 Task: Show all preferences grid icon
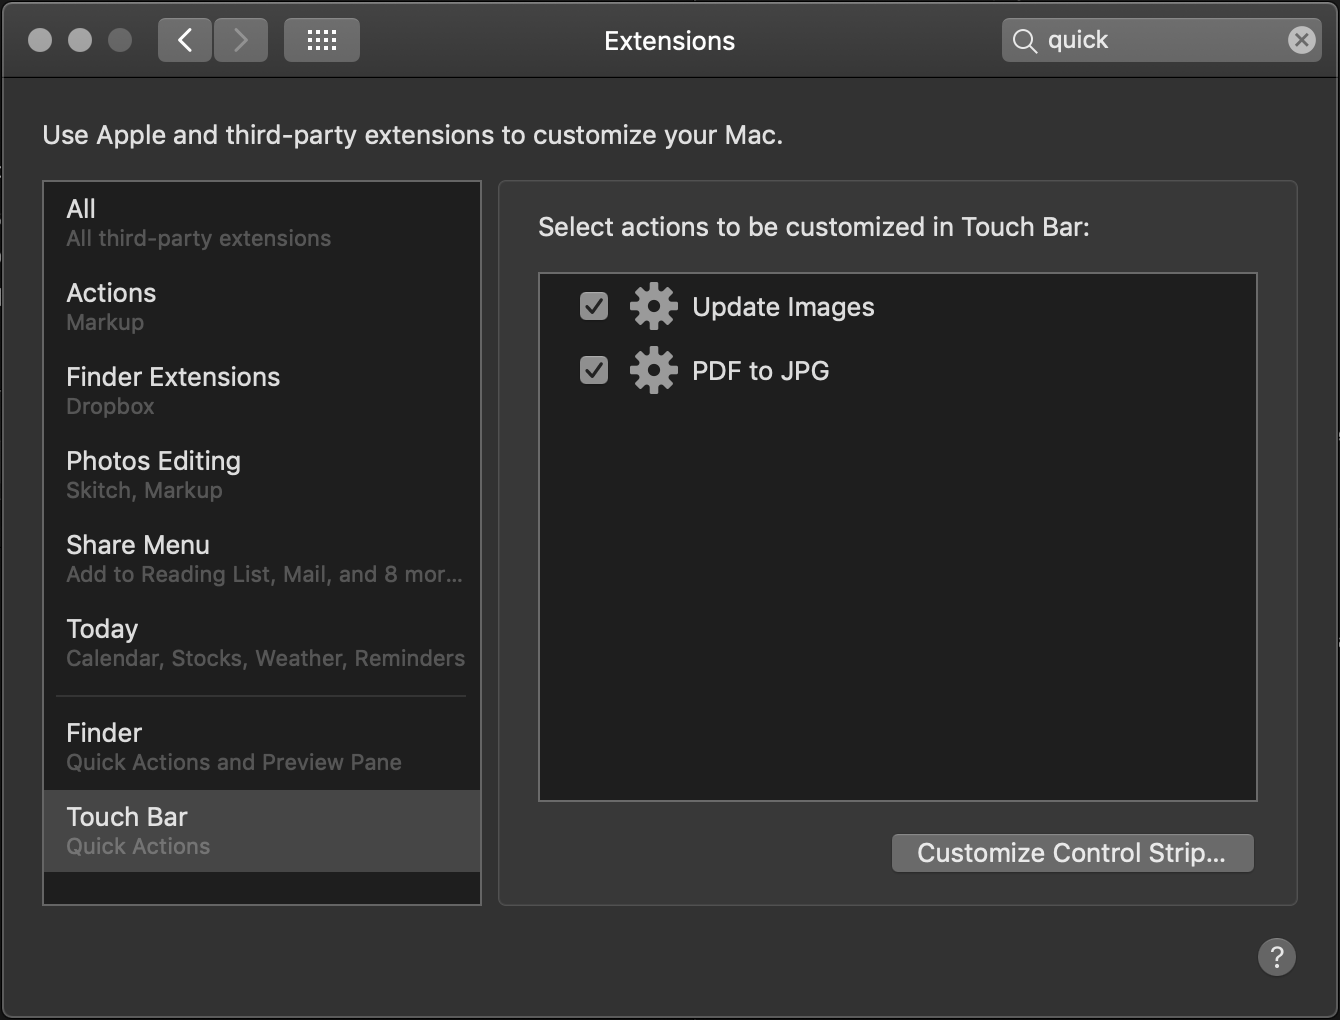(322, 40)
